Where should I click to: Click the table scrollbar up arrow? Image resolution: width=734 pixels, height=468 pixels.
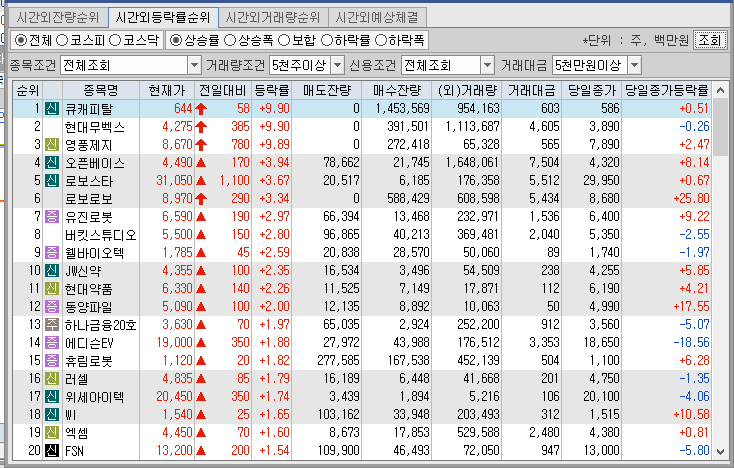[x=720, y=90]
